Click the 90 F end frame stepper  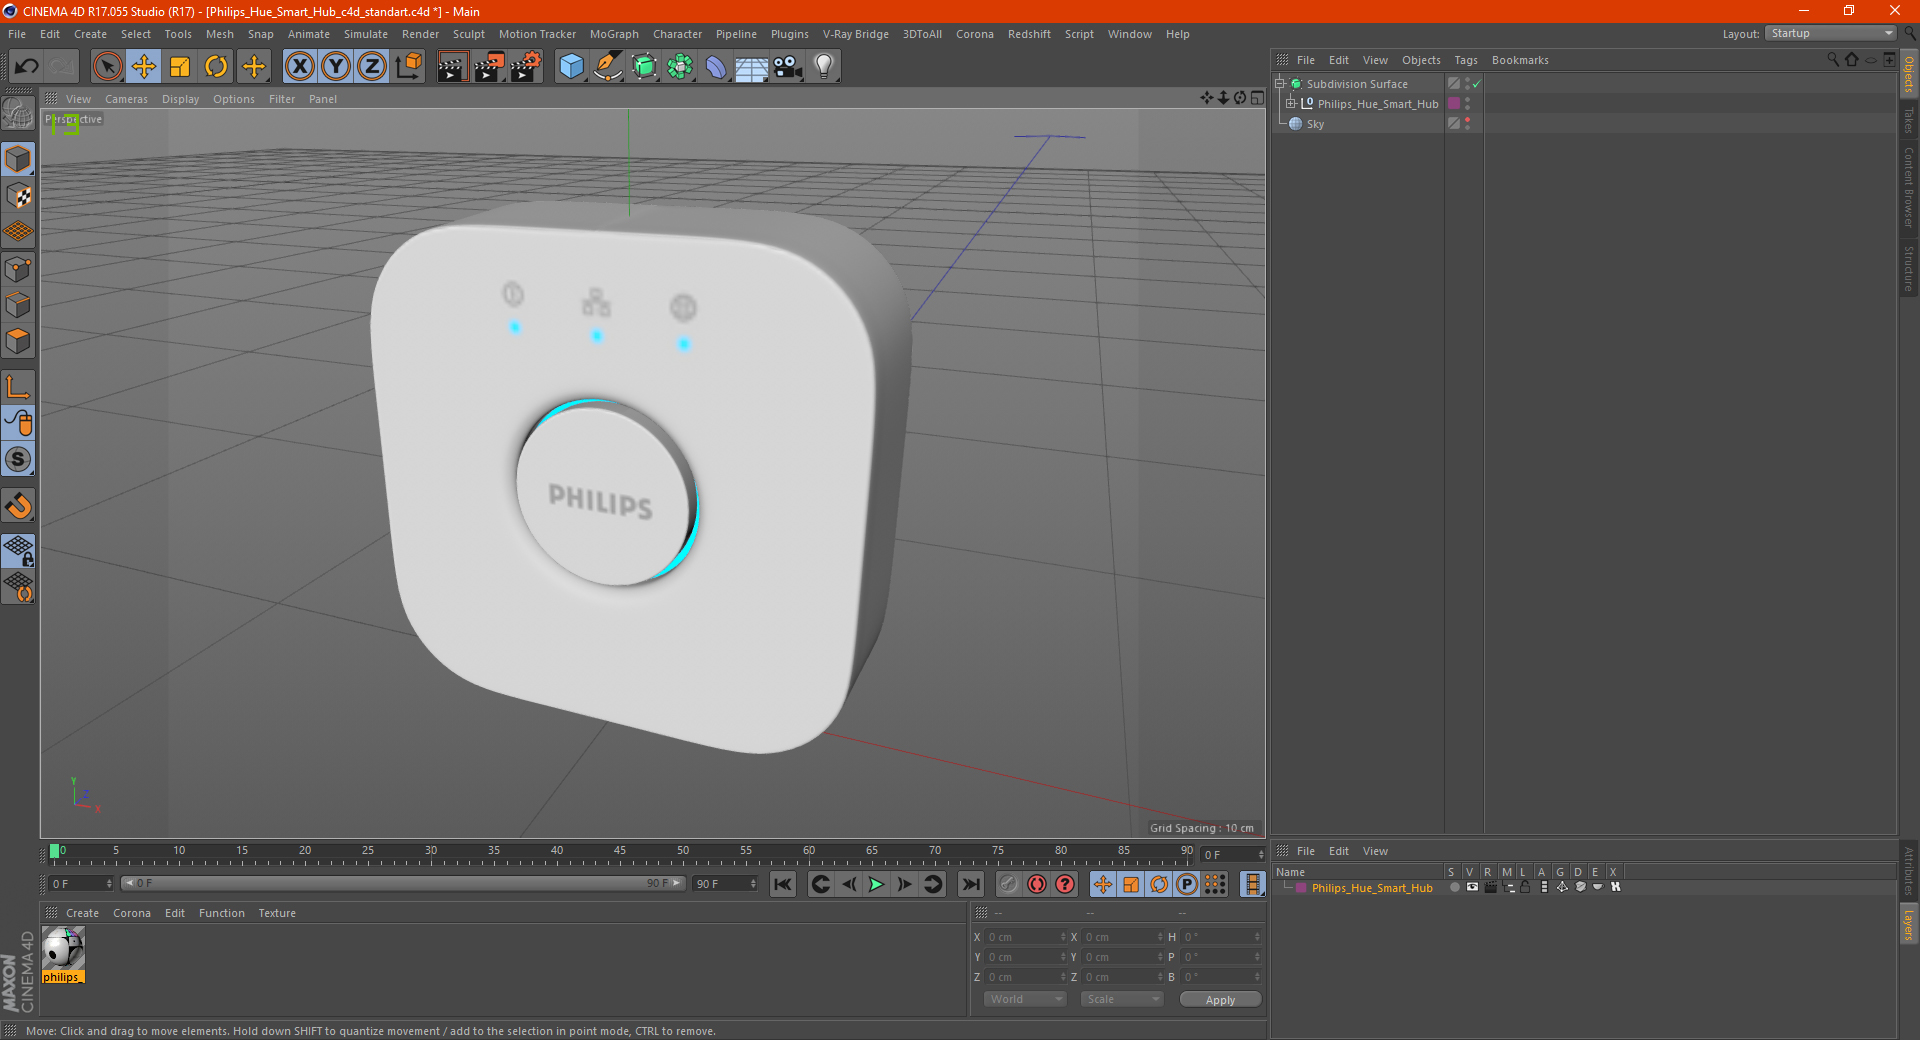[753, 884]
